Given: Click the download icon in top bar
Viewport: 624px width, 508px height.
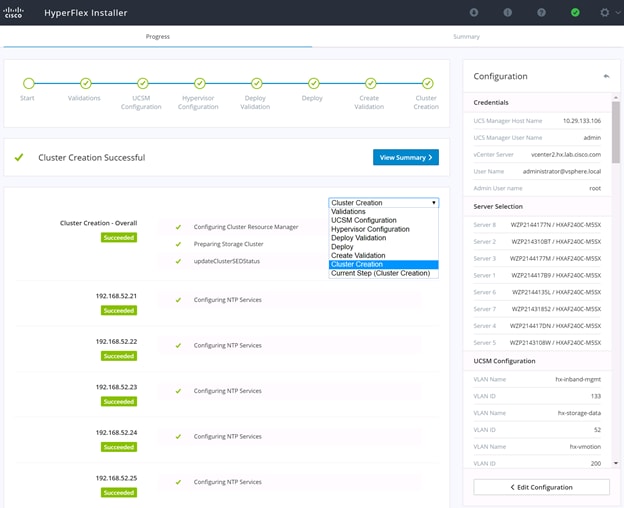Looking at the screenshot, I should point(474,12).
